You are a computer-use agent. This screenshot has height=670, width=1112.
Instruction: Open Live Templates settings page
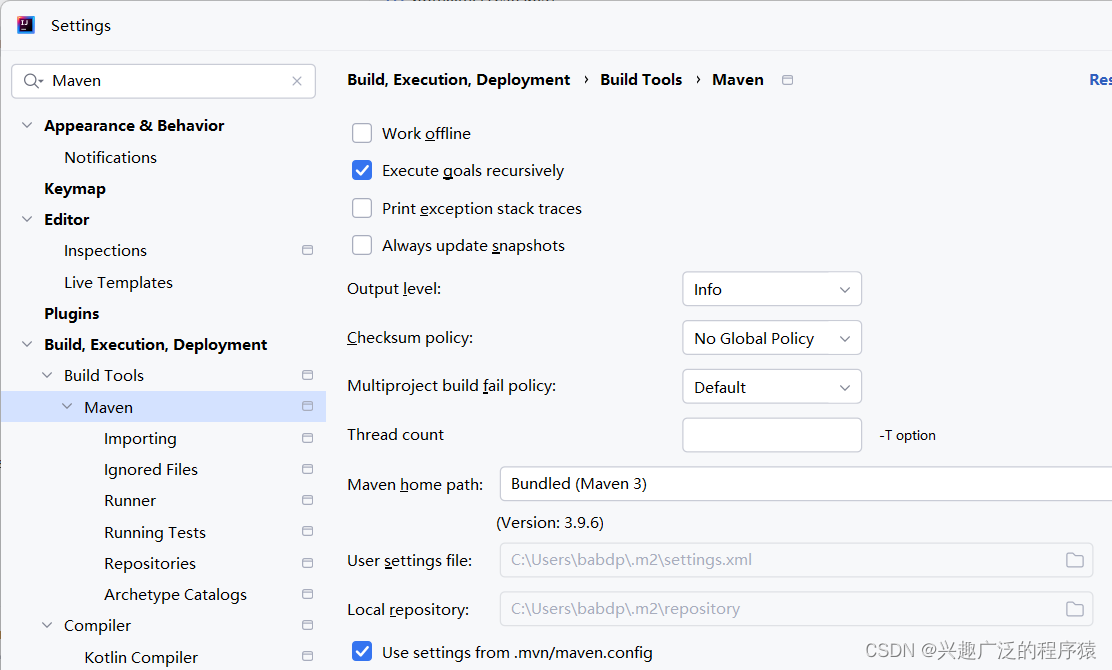click(x=118, y=282)
